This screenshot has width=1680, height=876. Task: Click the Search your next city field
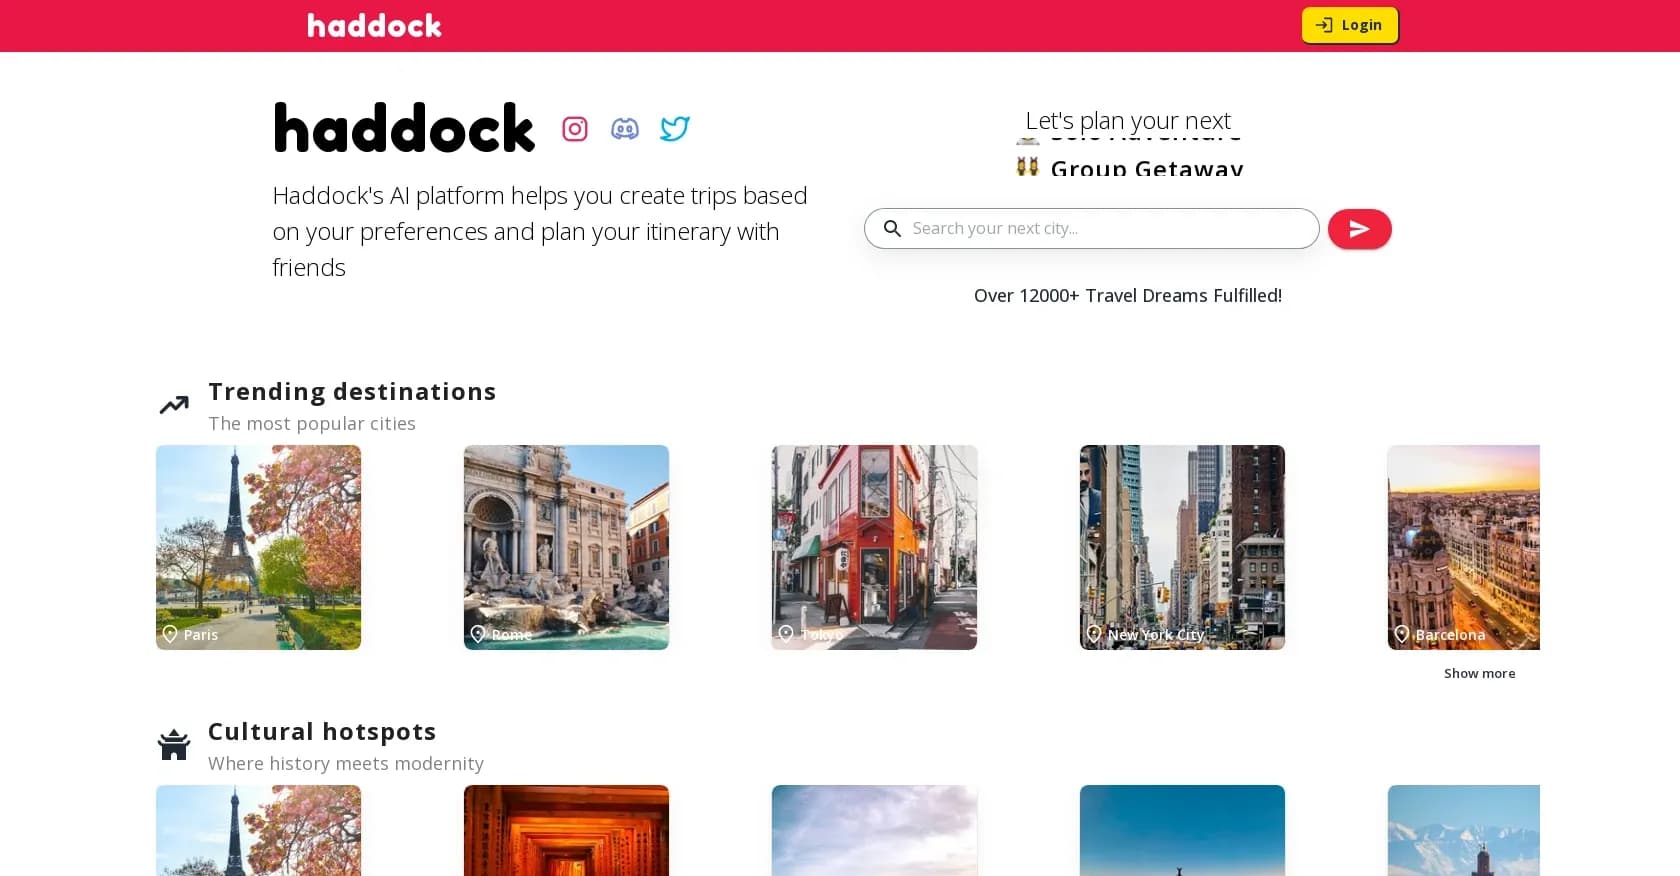[x=1091, y=229]
